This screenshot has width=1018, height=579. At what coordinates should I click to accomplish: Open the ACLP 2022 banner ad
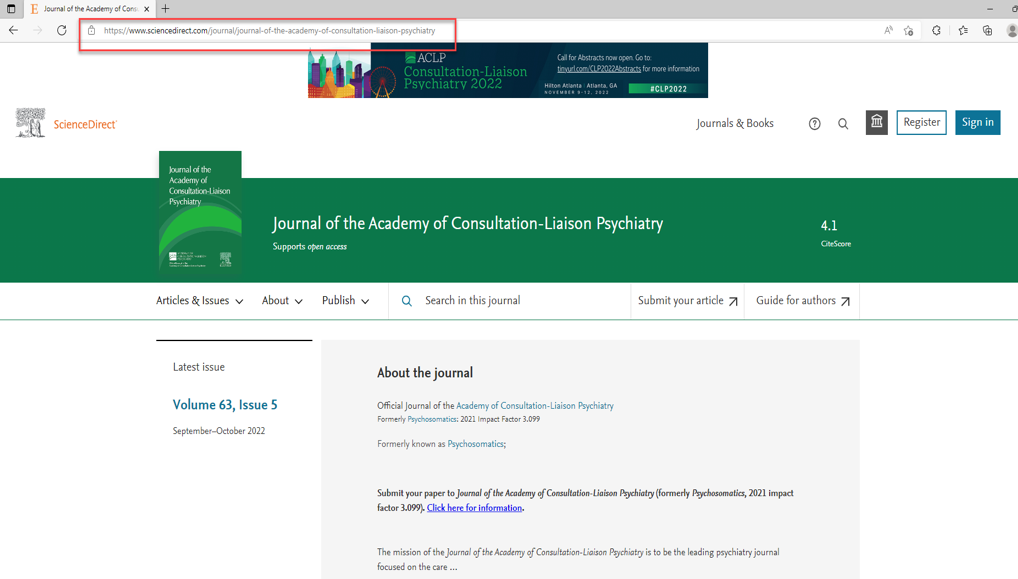[508, 70]
